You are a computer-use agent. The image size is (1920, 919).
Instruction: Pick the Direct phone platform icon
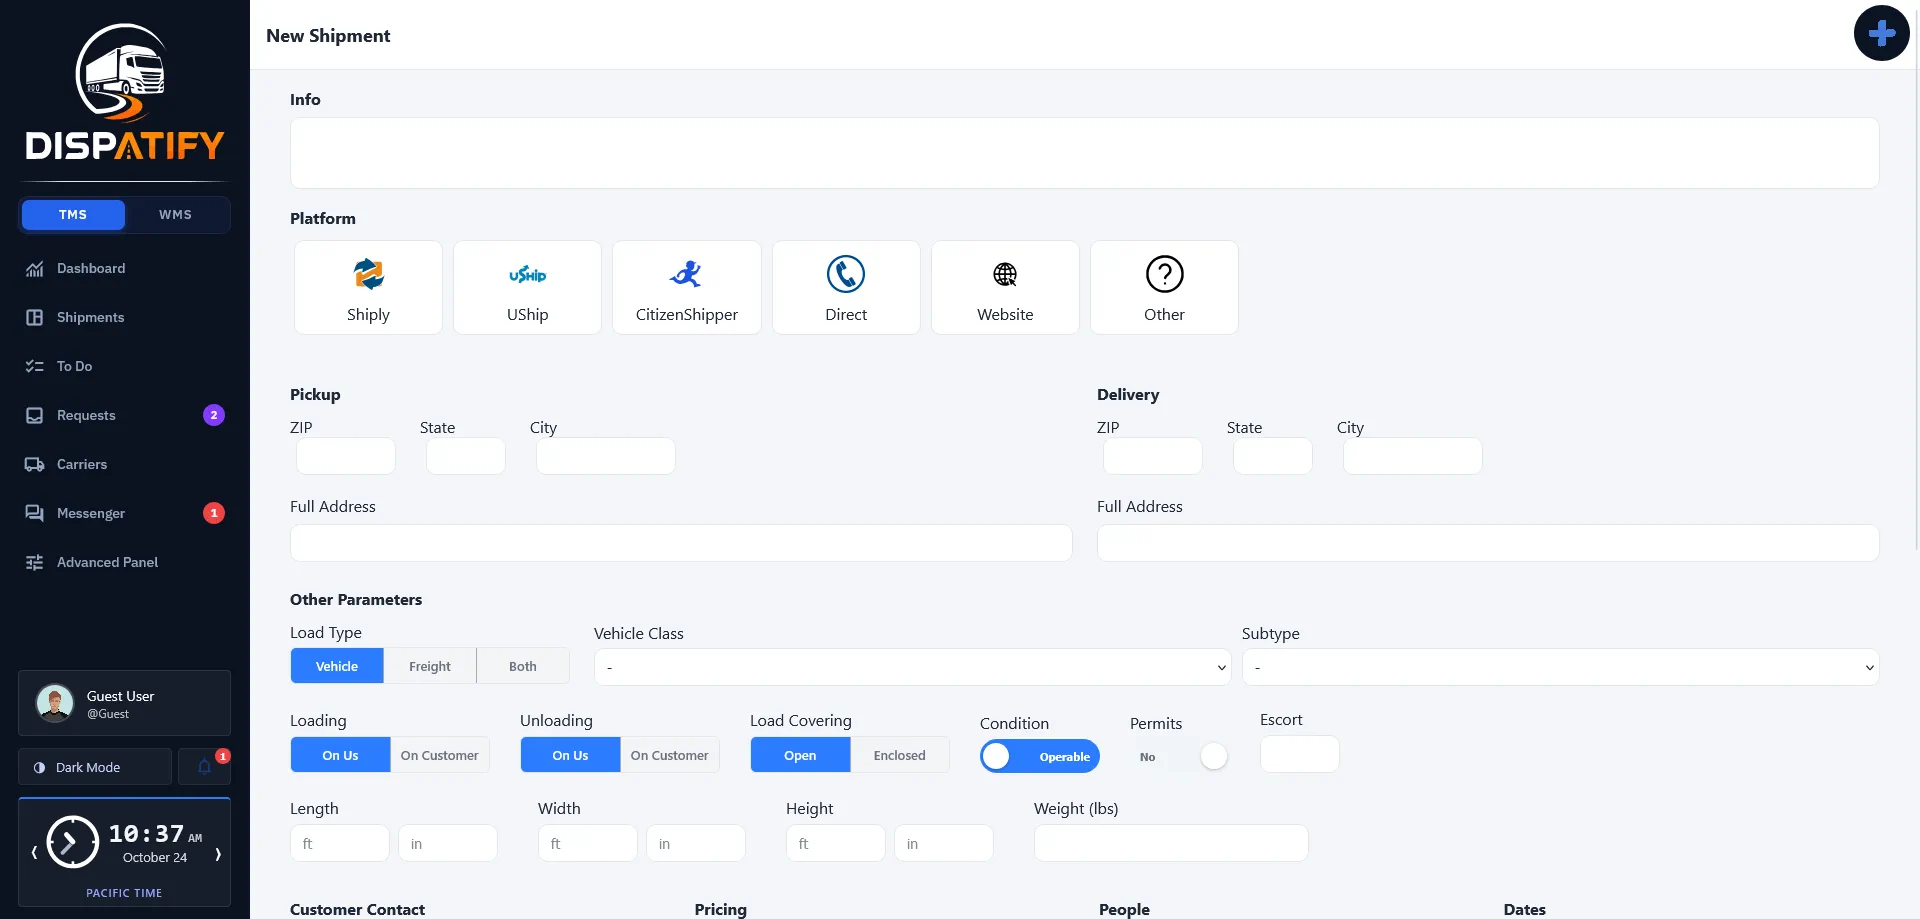846,287
